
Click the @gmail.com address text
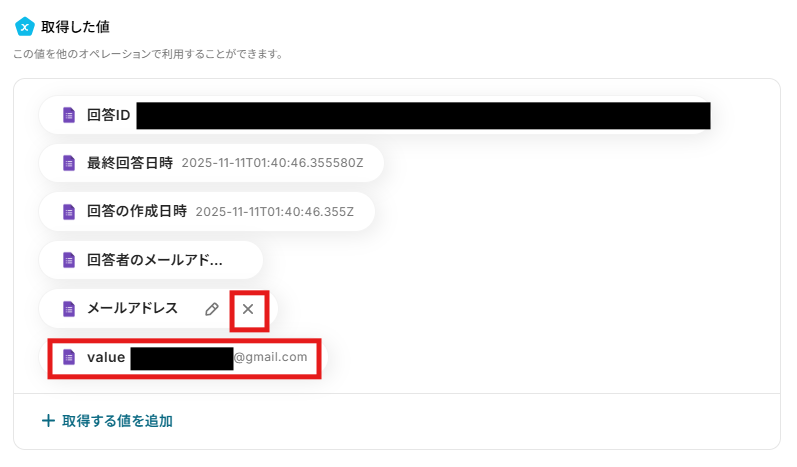270,357
